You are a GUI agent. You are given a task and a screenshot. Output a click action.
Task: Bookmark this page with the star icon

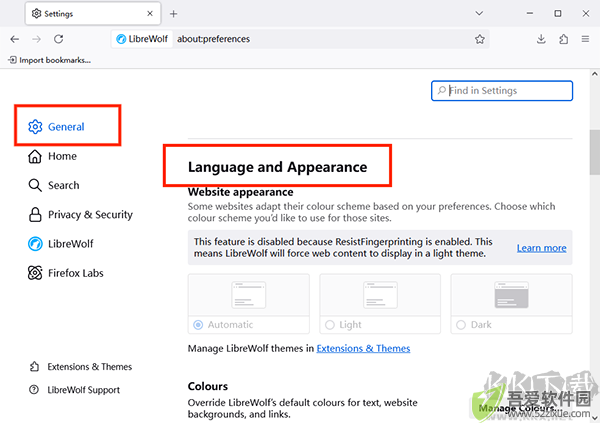click(x=479, y=39)
